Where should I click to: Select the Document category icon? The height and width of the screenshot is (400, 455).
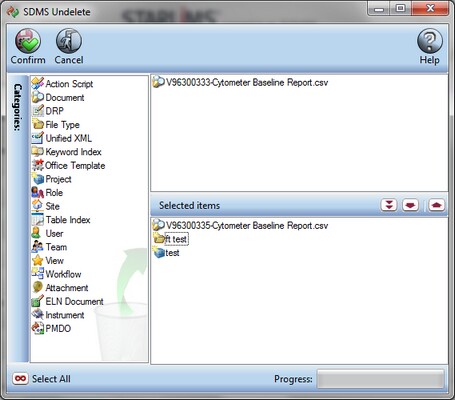(x=38, y=97)
